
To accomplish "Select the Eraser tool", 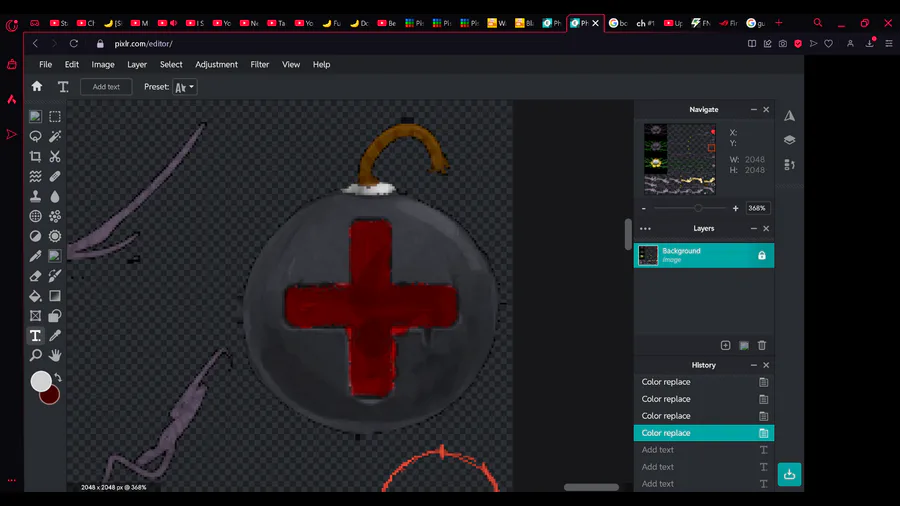I will 36,276.
